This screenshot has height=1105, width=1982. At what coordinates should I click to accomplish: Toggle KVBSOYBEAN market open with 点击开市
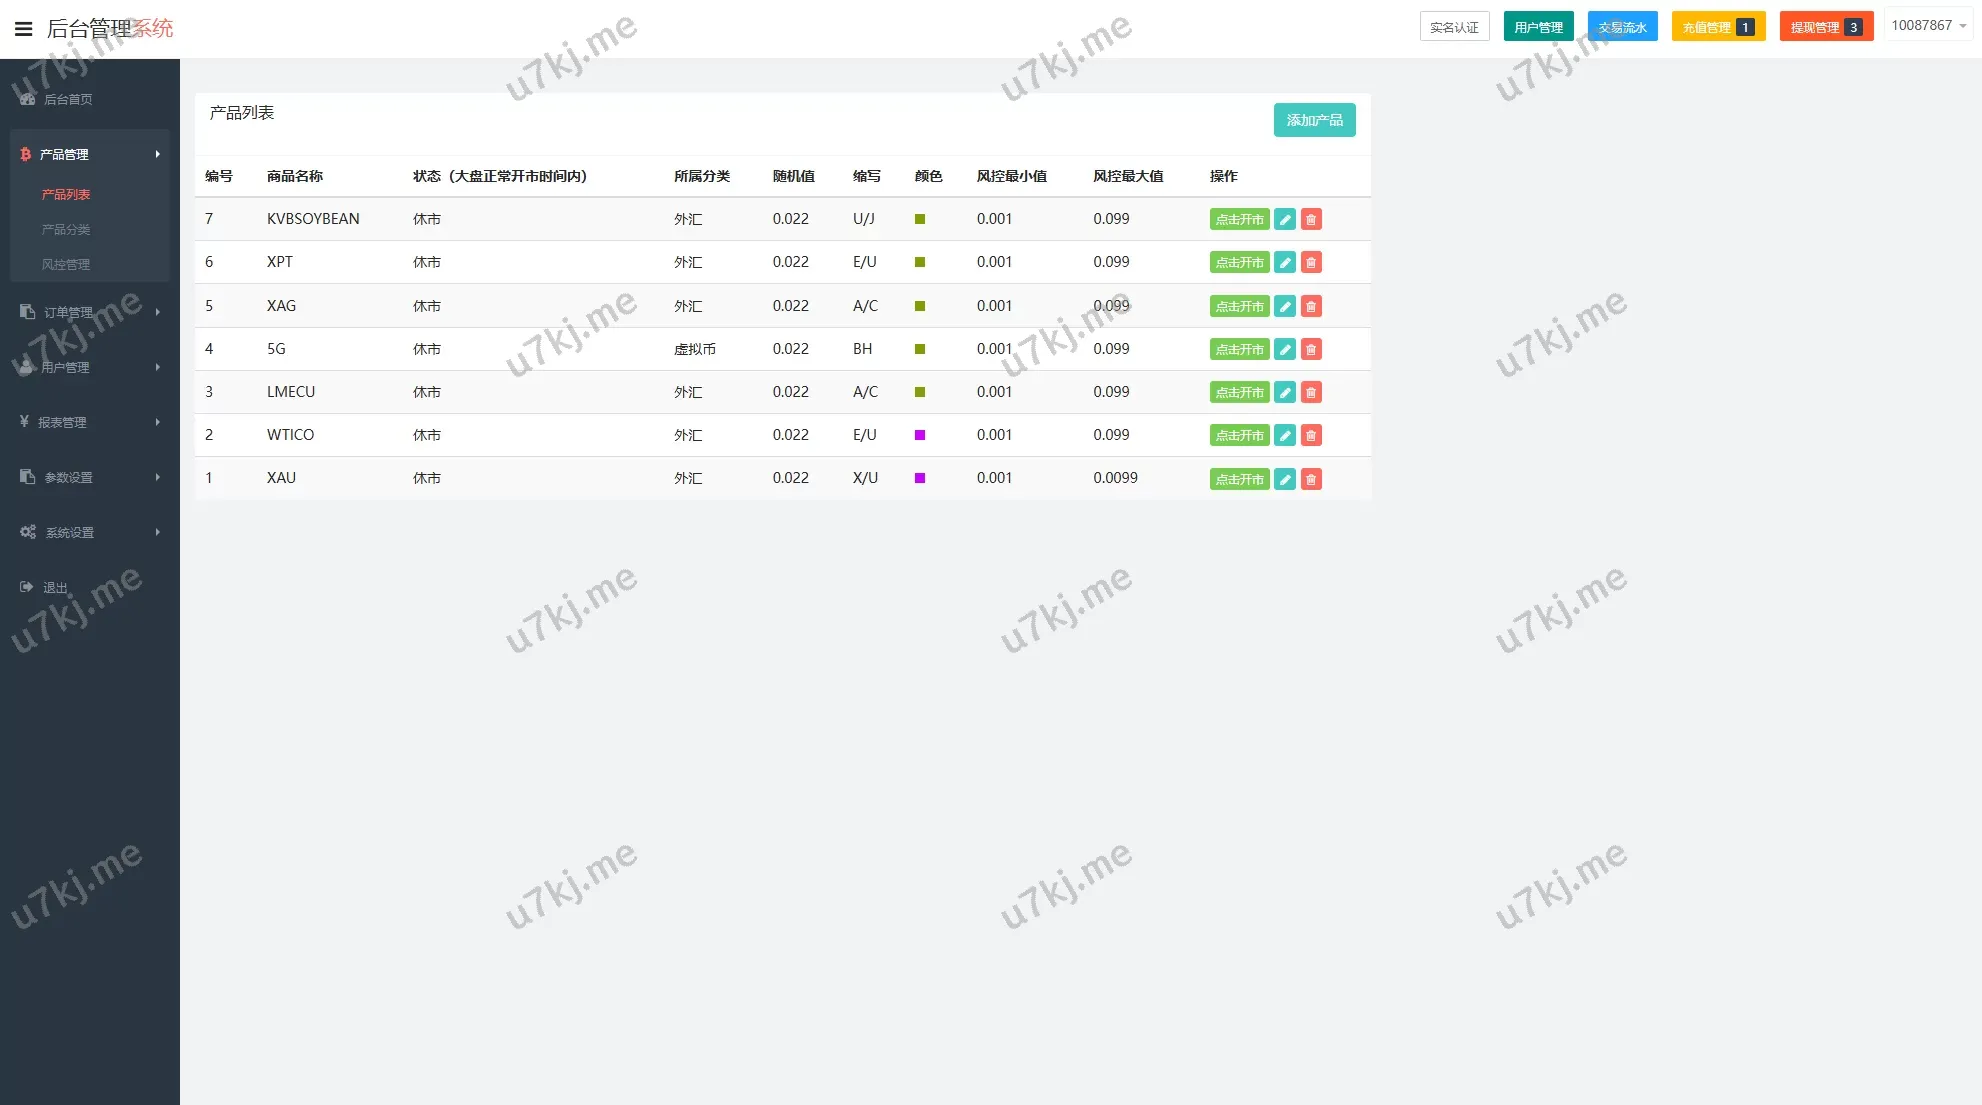[x=1239, y=219]
